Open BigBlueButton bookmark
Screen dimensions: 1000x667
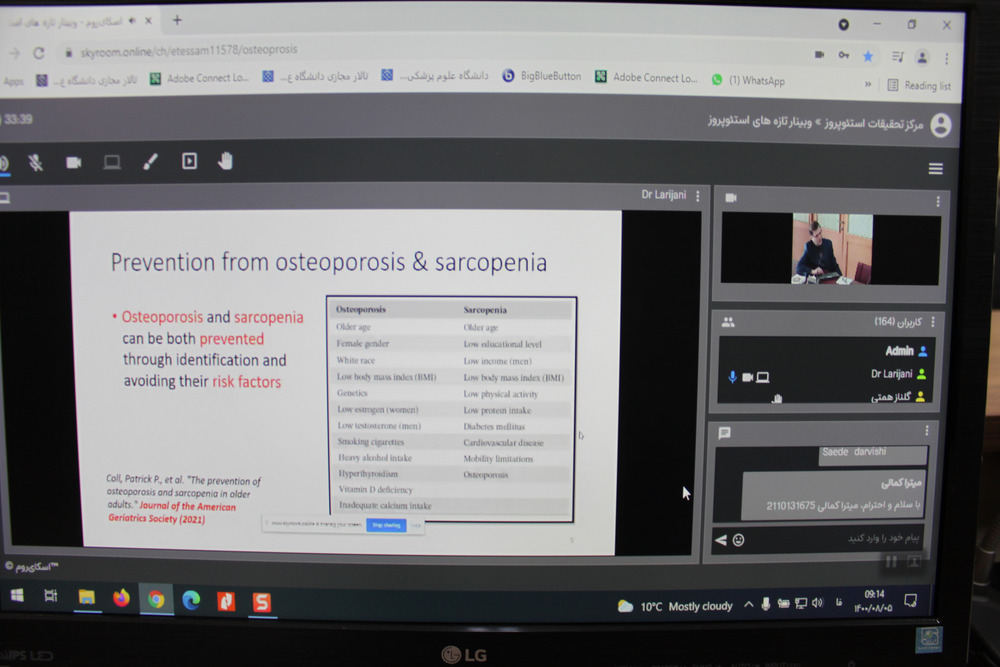[x=542, y=76]
